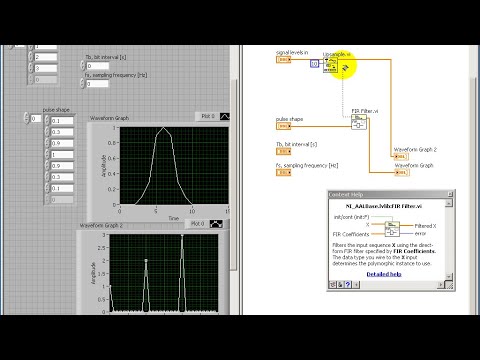480x360 pixels.
Task: Click the 'Upsample.vi' label on diagram
Action: click(337, 54)
